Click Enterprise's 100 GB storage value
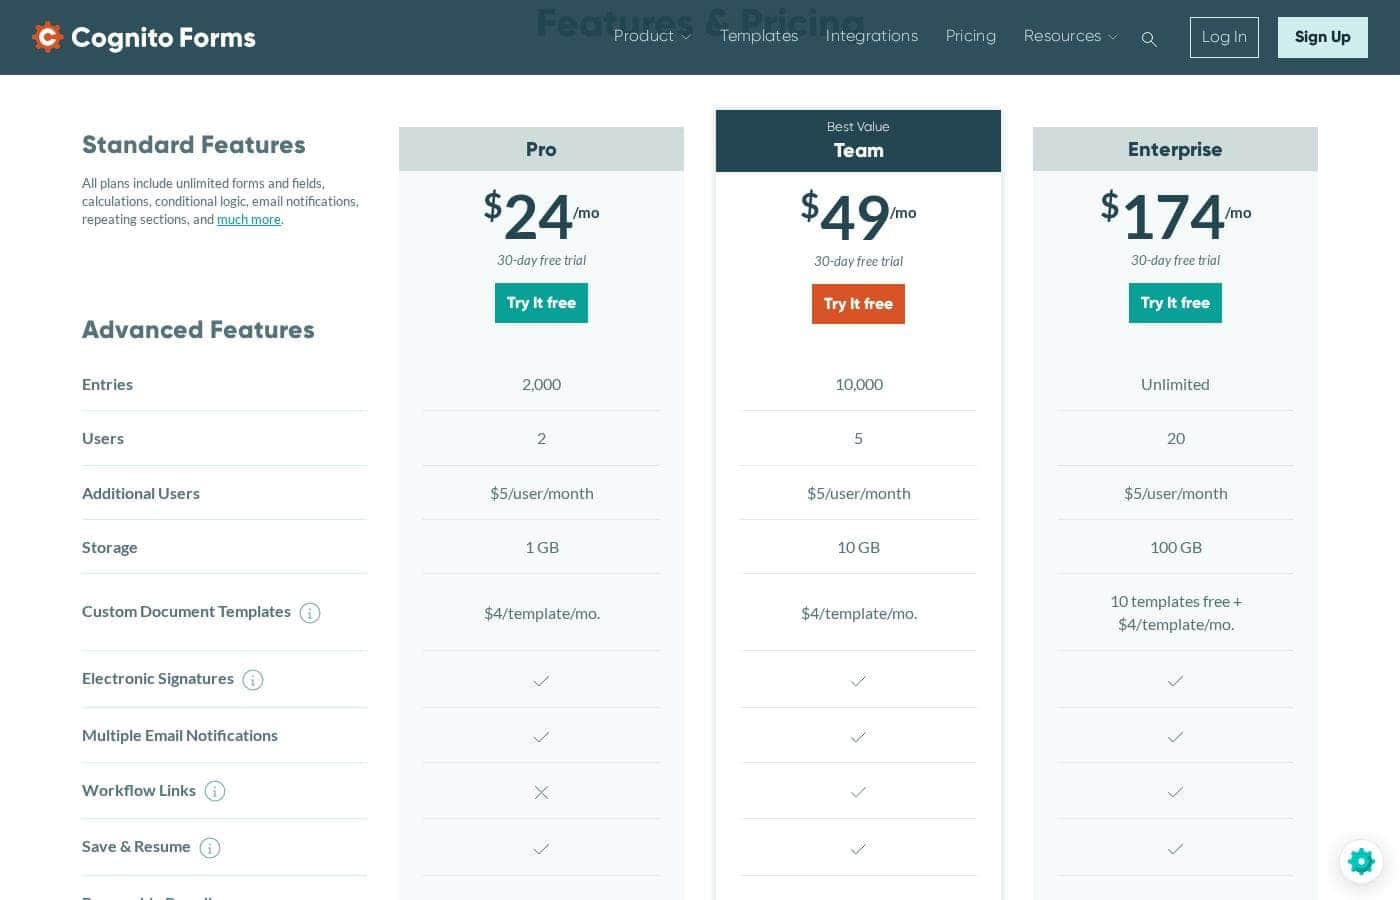The height and width of the screenshot is (900, 1400). [1176, 548]
